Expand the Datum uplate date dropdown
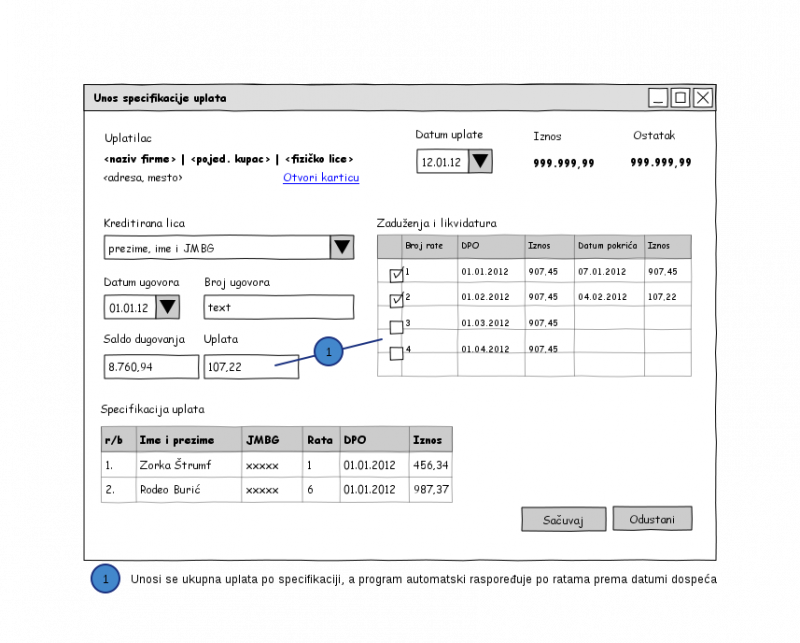This screenshot has height=643, width=800. [x=480, y=161]
